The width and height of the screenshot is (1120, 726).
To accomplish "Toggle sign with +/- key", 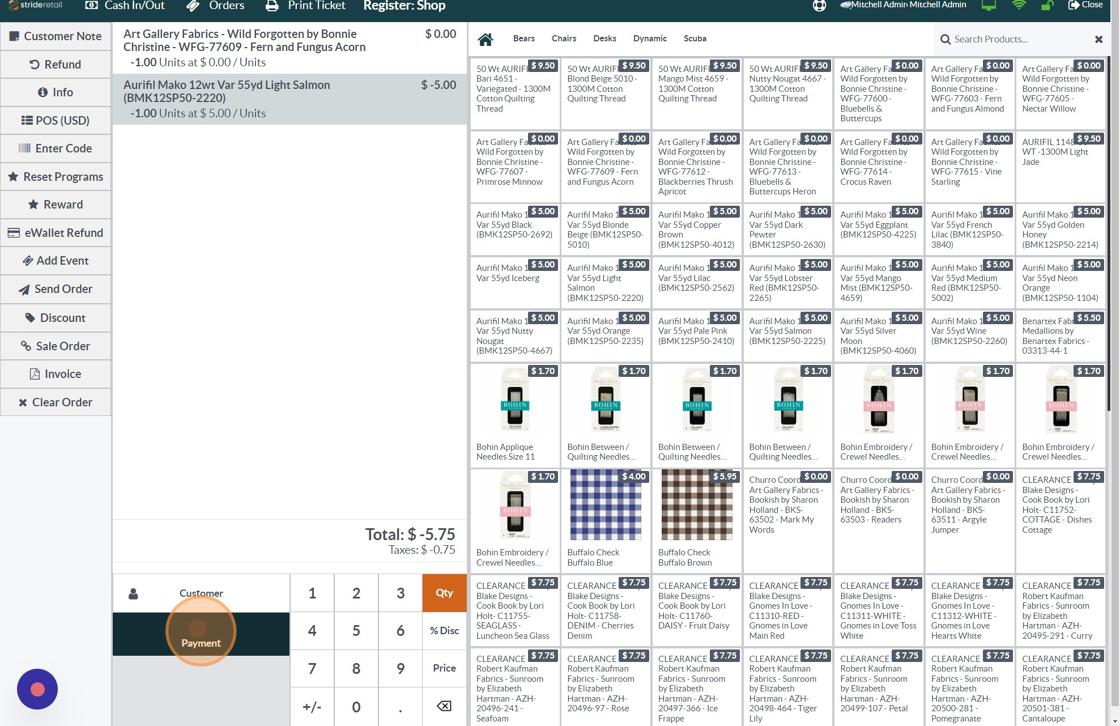I will point(312,707).
